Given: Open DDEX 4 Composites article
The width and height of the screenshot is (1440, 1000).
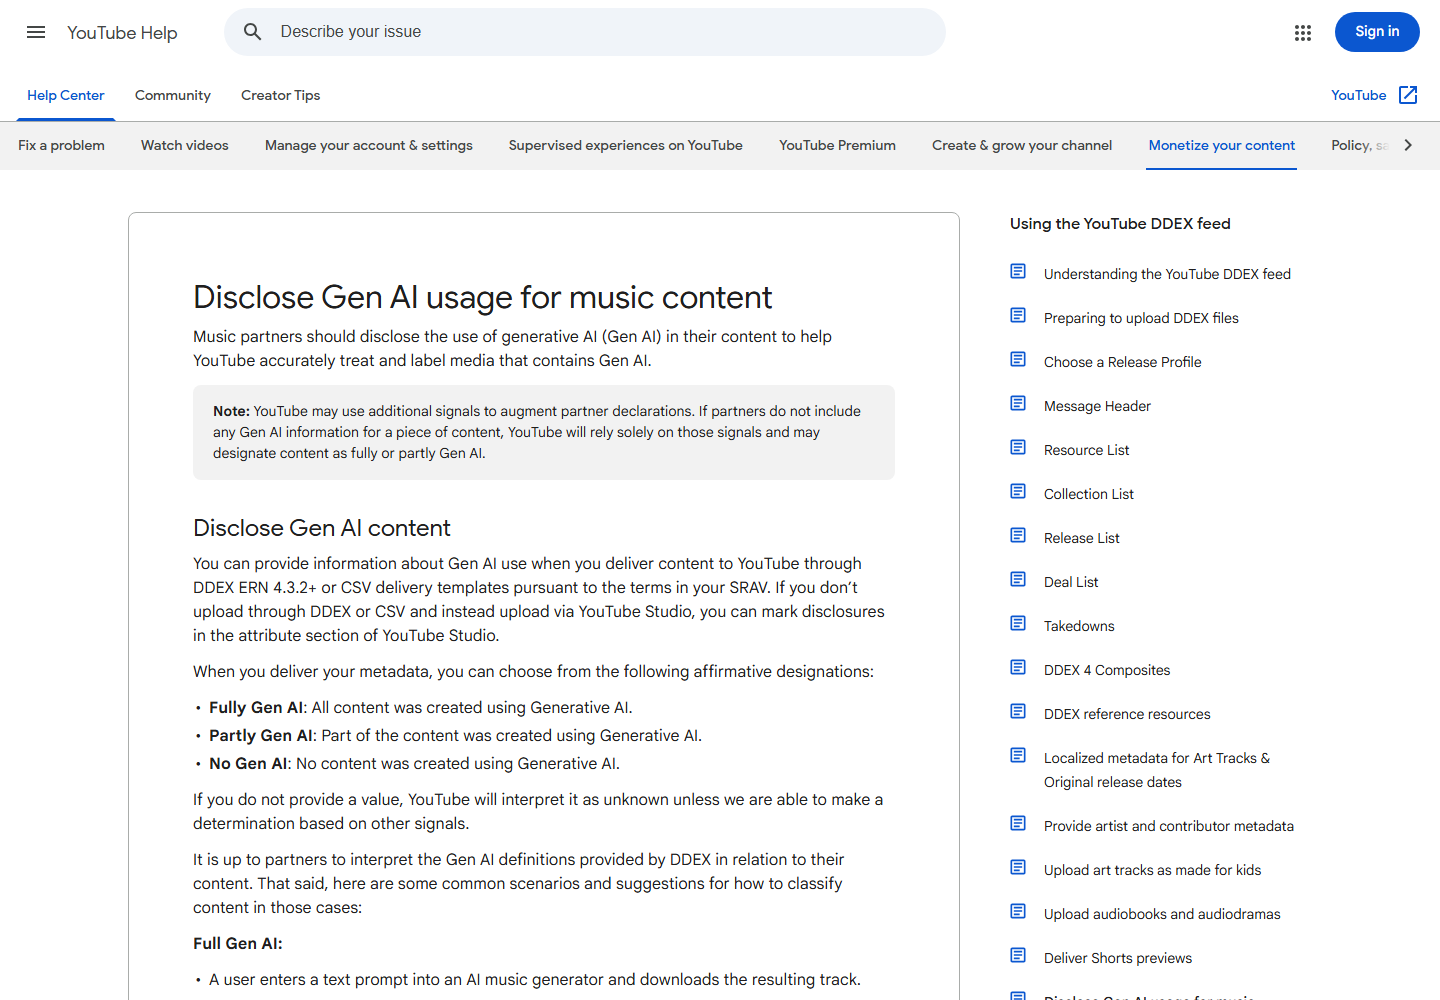Looking at the screenshot, I should (1106, 670).
